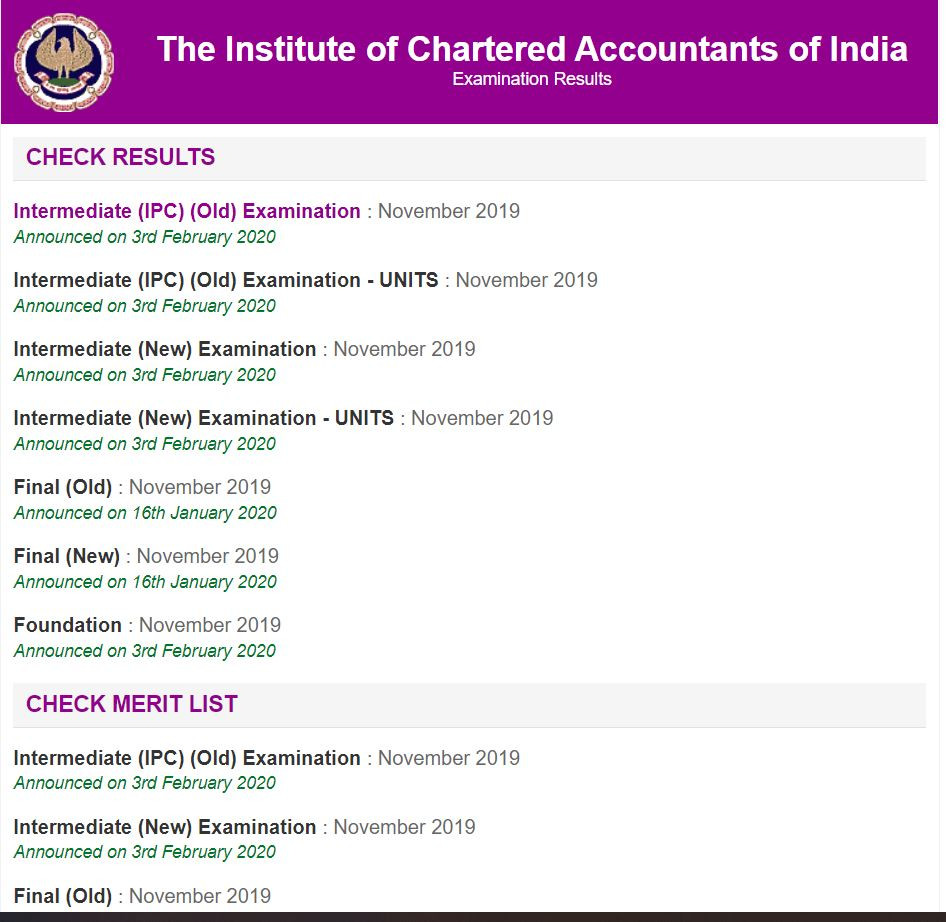Open Final (Old) link under Merit List
Viewport: 946px width, 922px height.
click(x=63, y=896)
